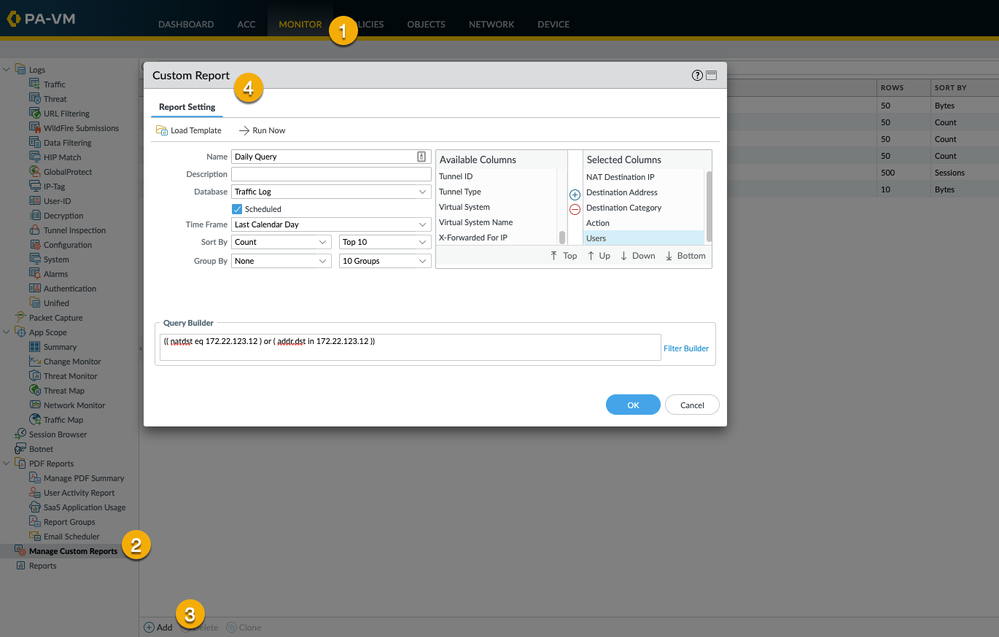
Task: Open the Filter Builder link
Action: (686, 348)
